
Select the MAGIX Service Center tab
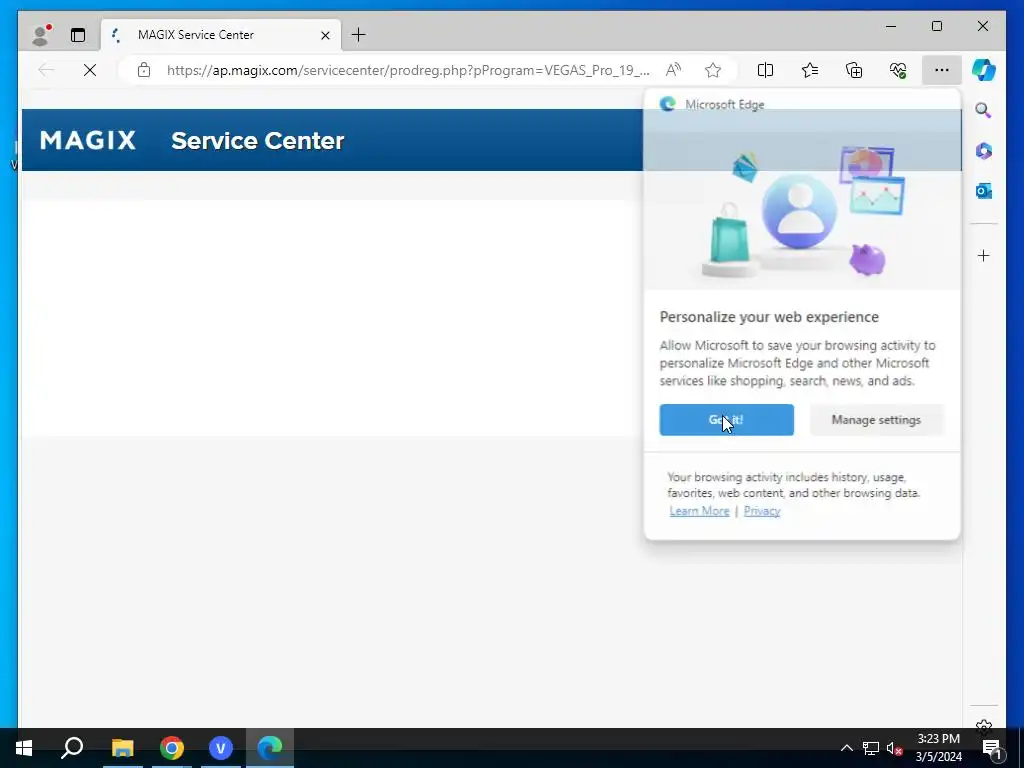[x=221, y=35]
